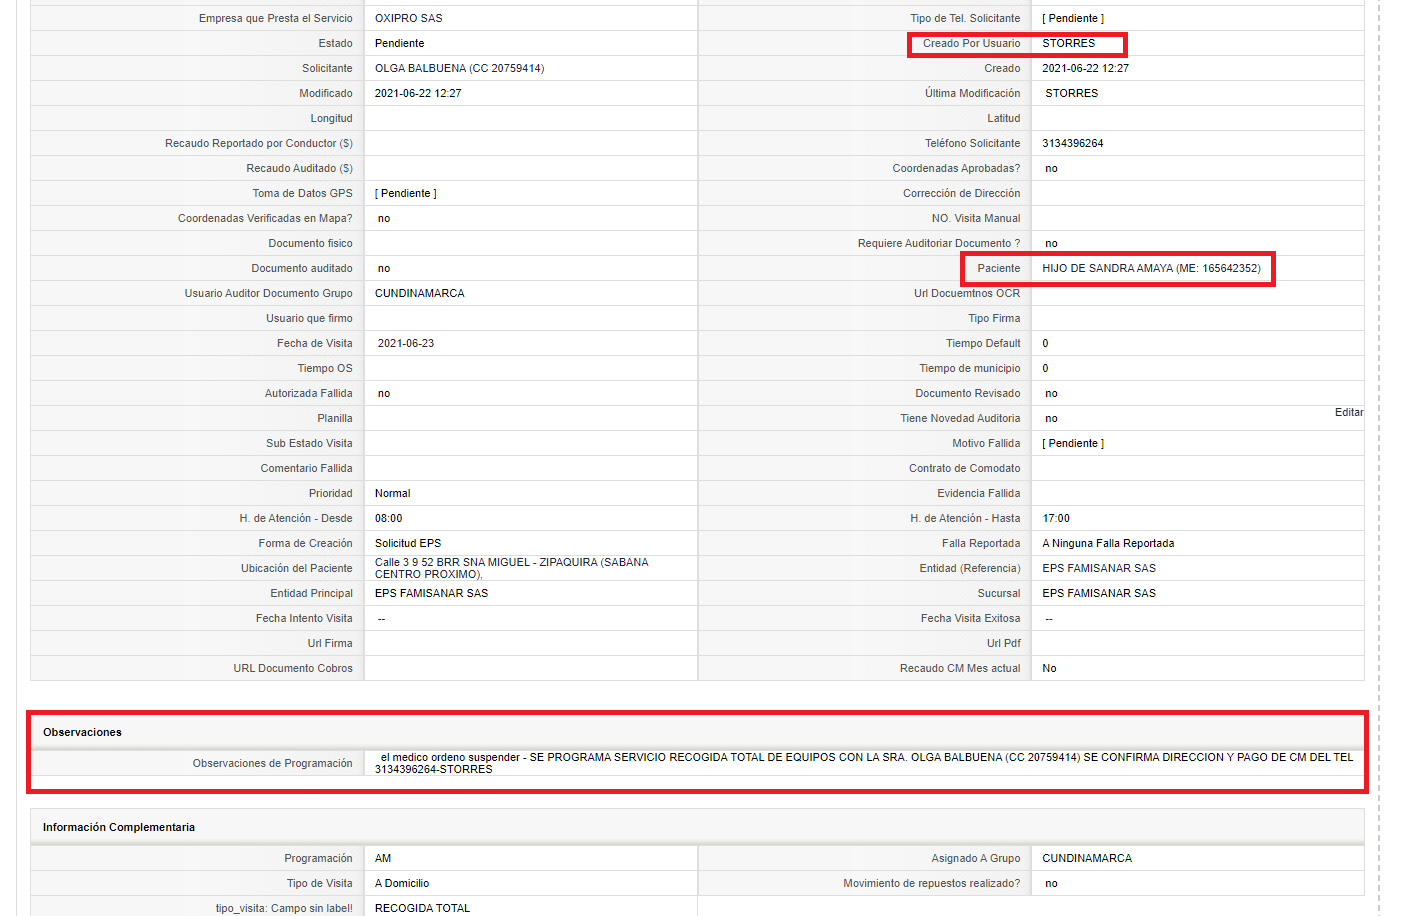Image resolution: width=1411 pixels, height=916 pixels.
Task: Select the OXIPRO SAS company value
Action: click(x=409, y=18)
